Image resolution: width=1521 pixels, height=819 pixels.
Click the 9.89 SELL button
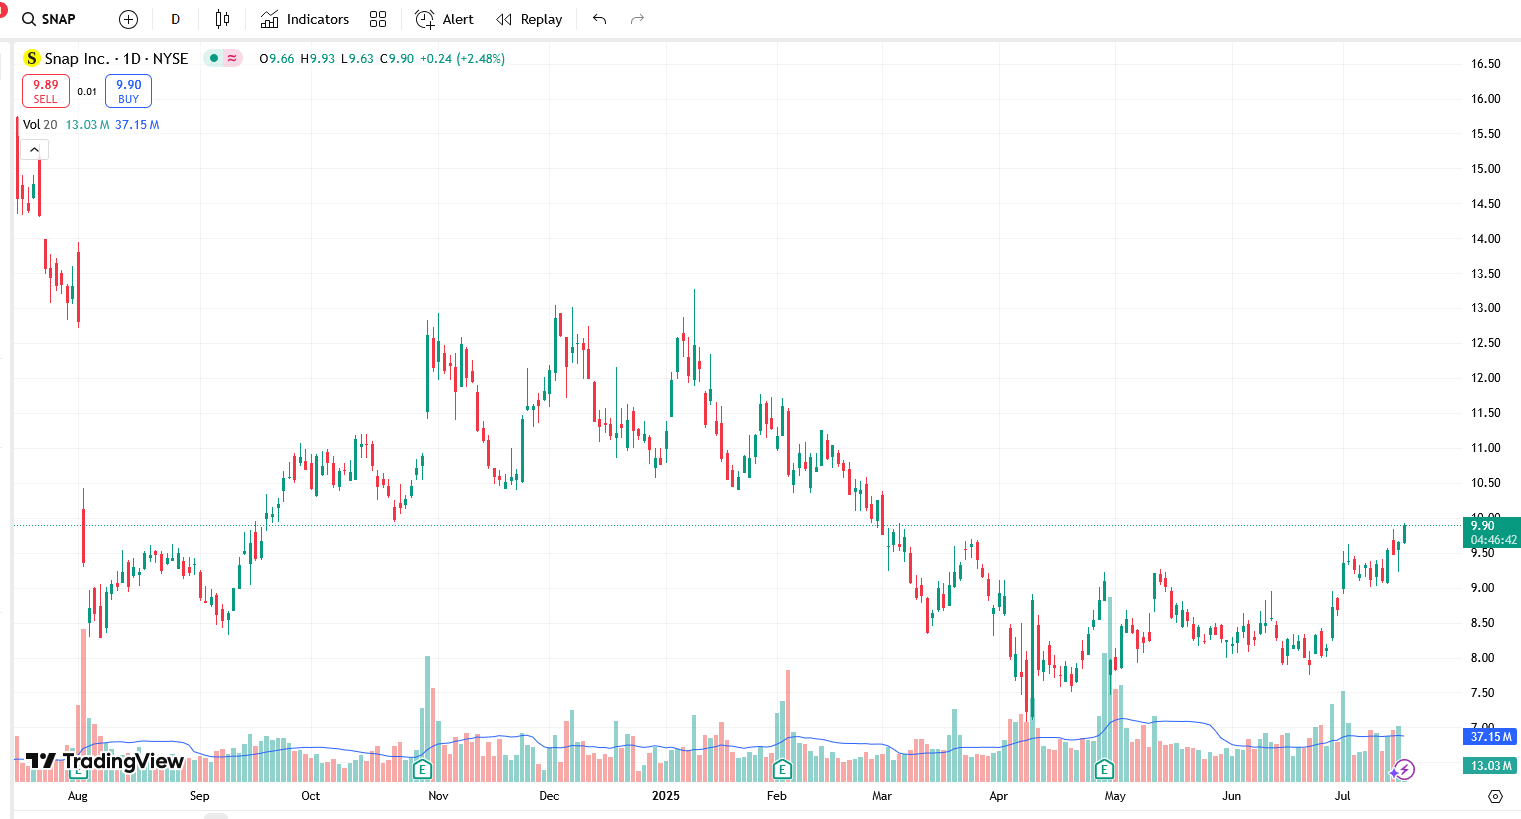(x=46, y=91)
